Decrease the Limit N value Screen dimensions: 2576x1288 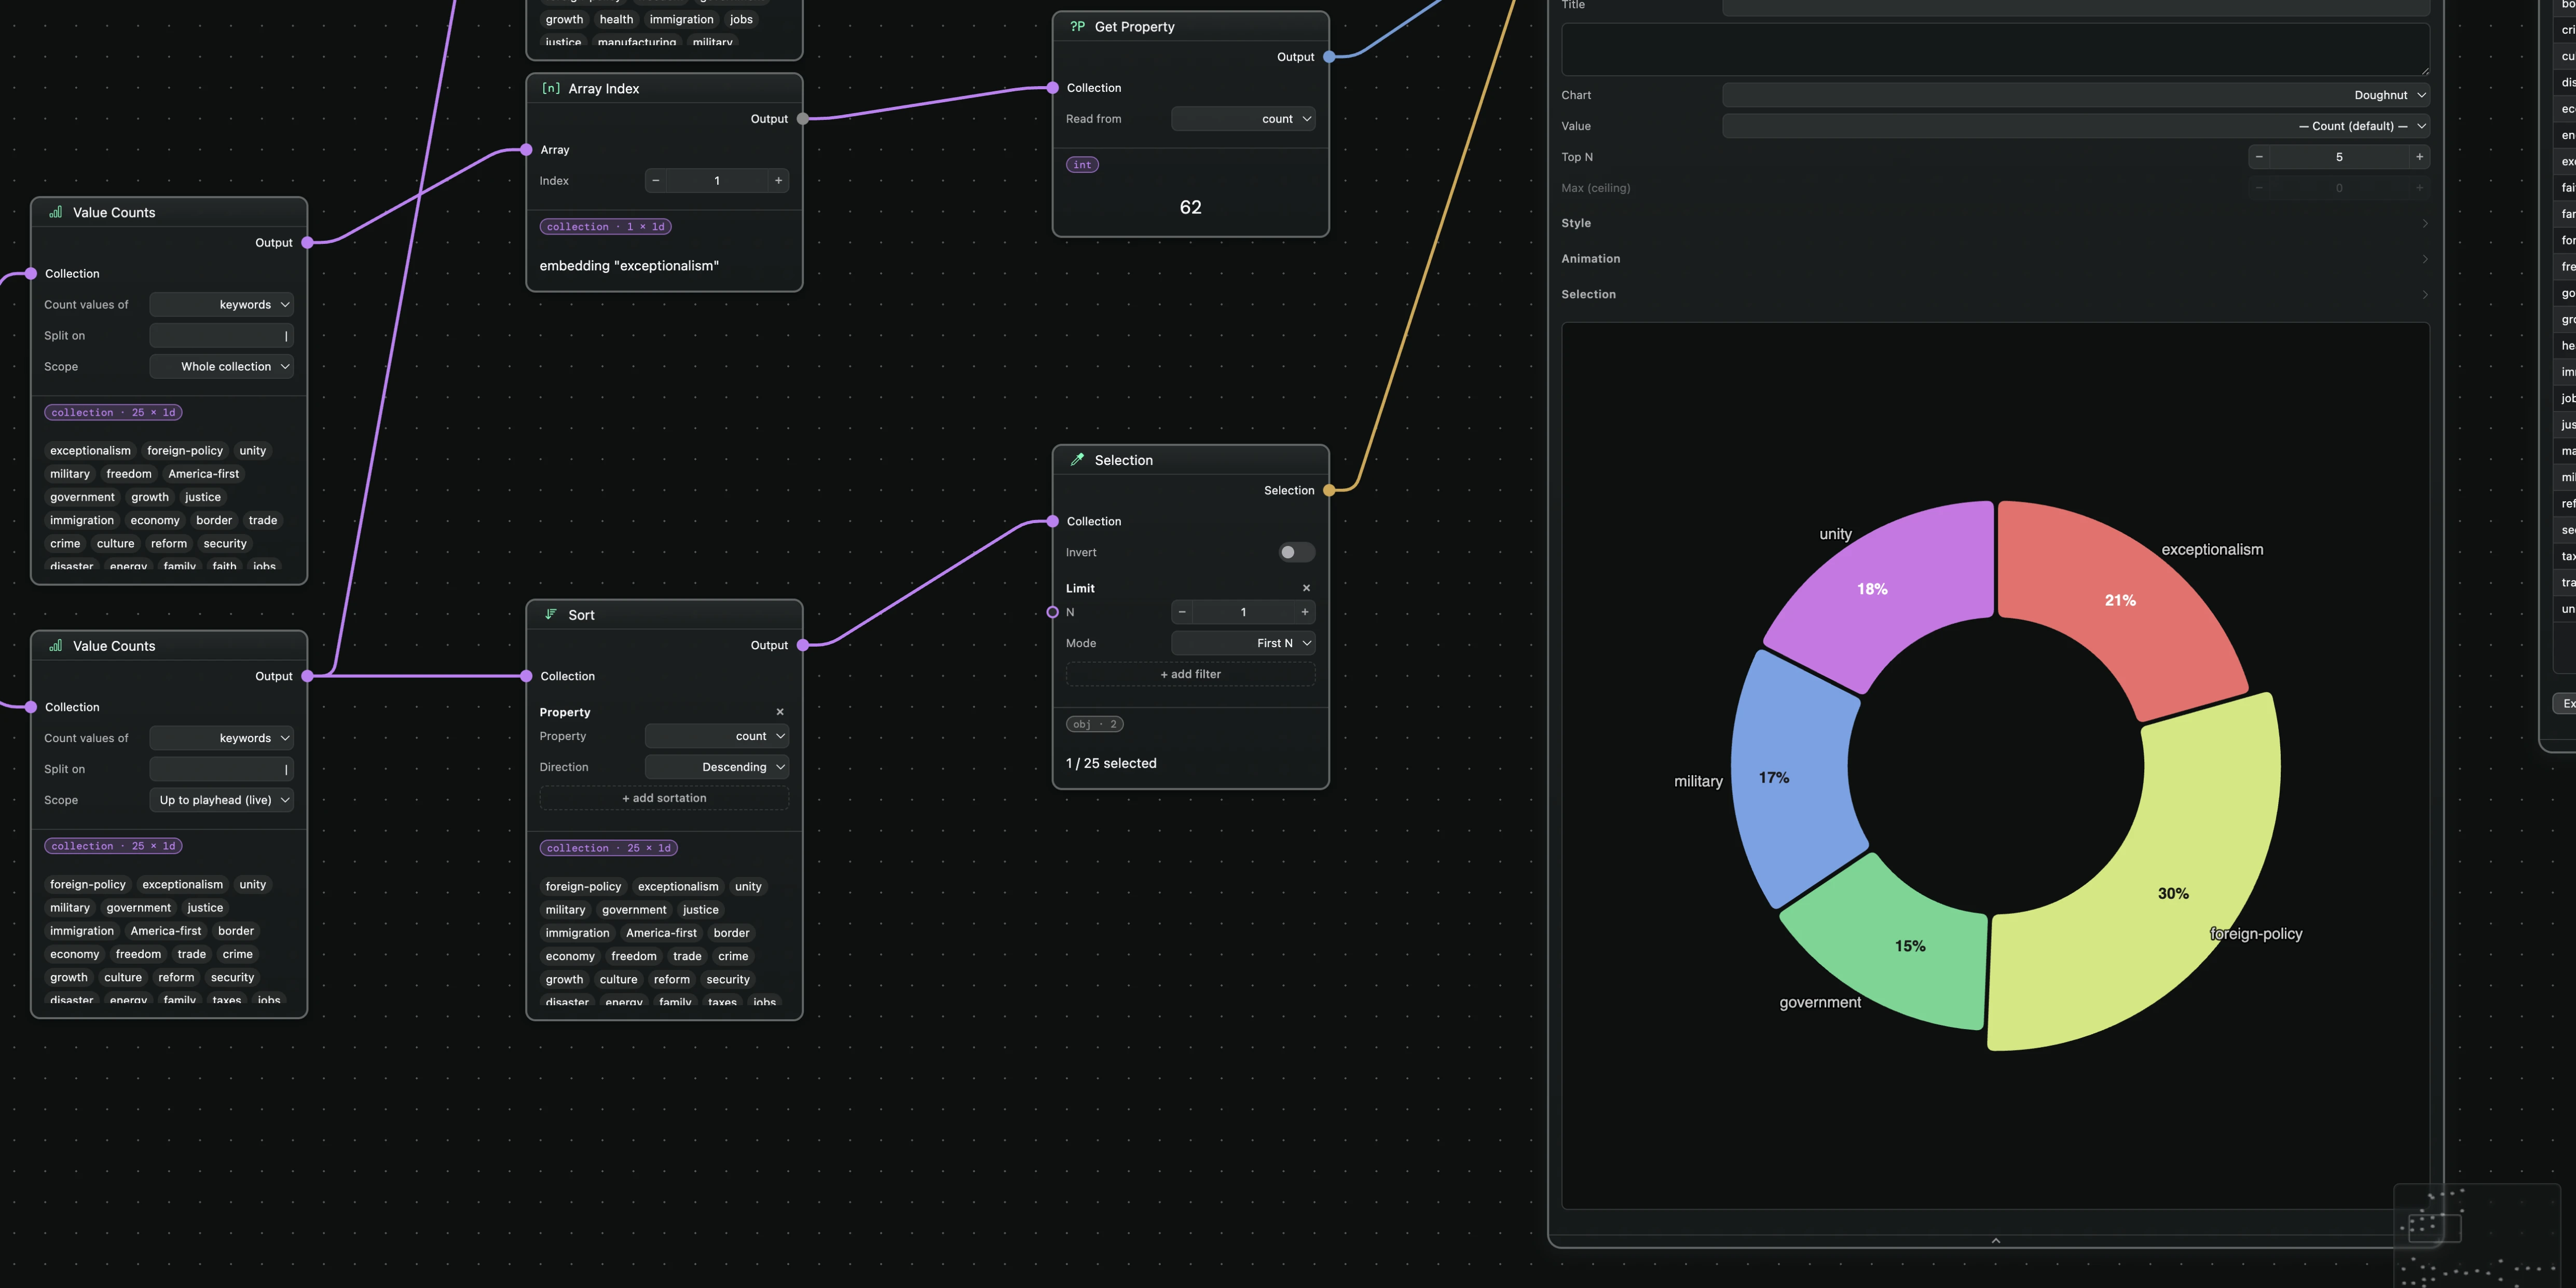(x=1182, y=612)
